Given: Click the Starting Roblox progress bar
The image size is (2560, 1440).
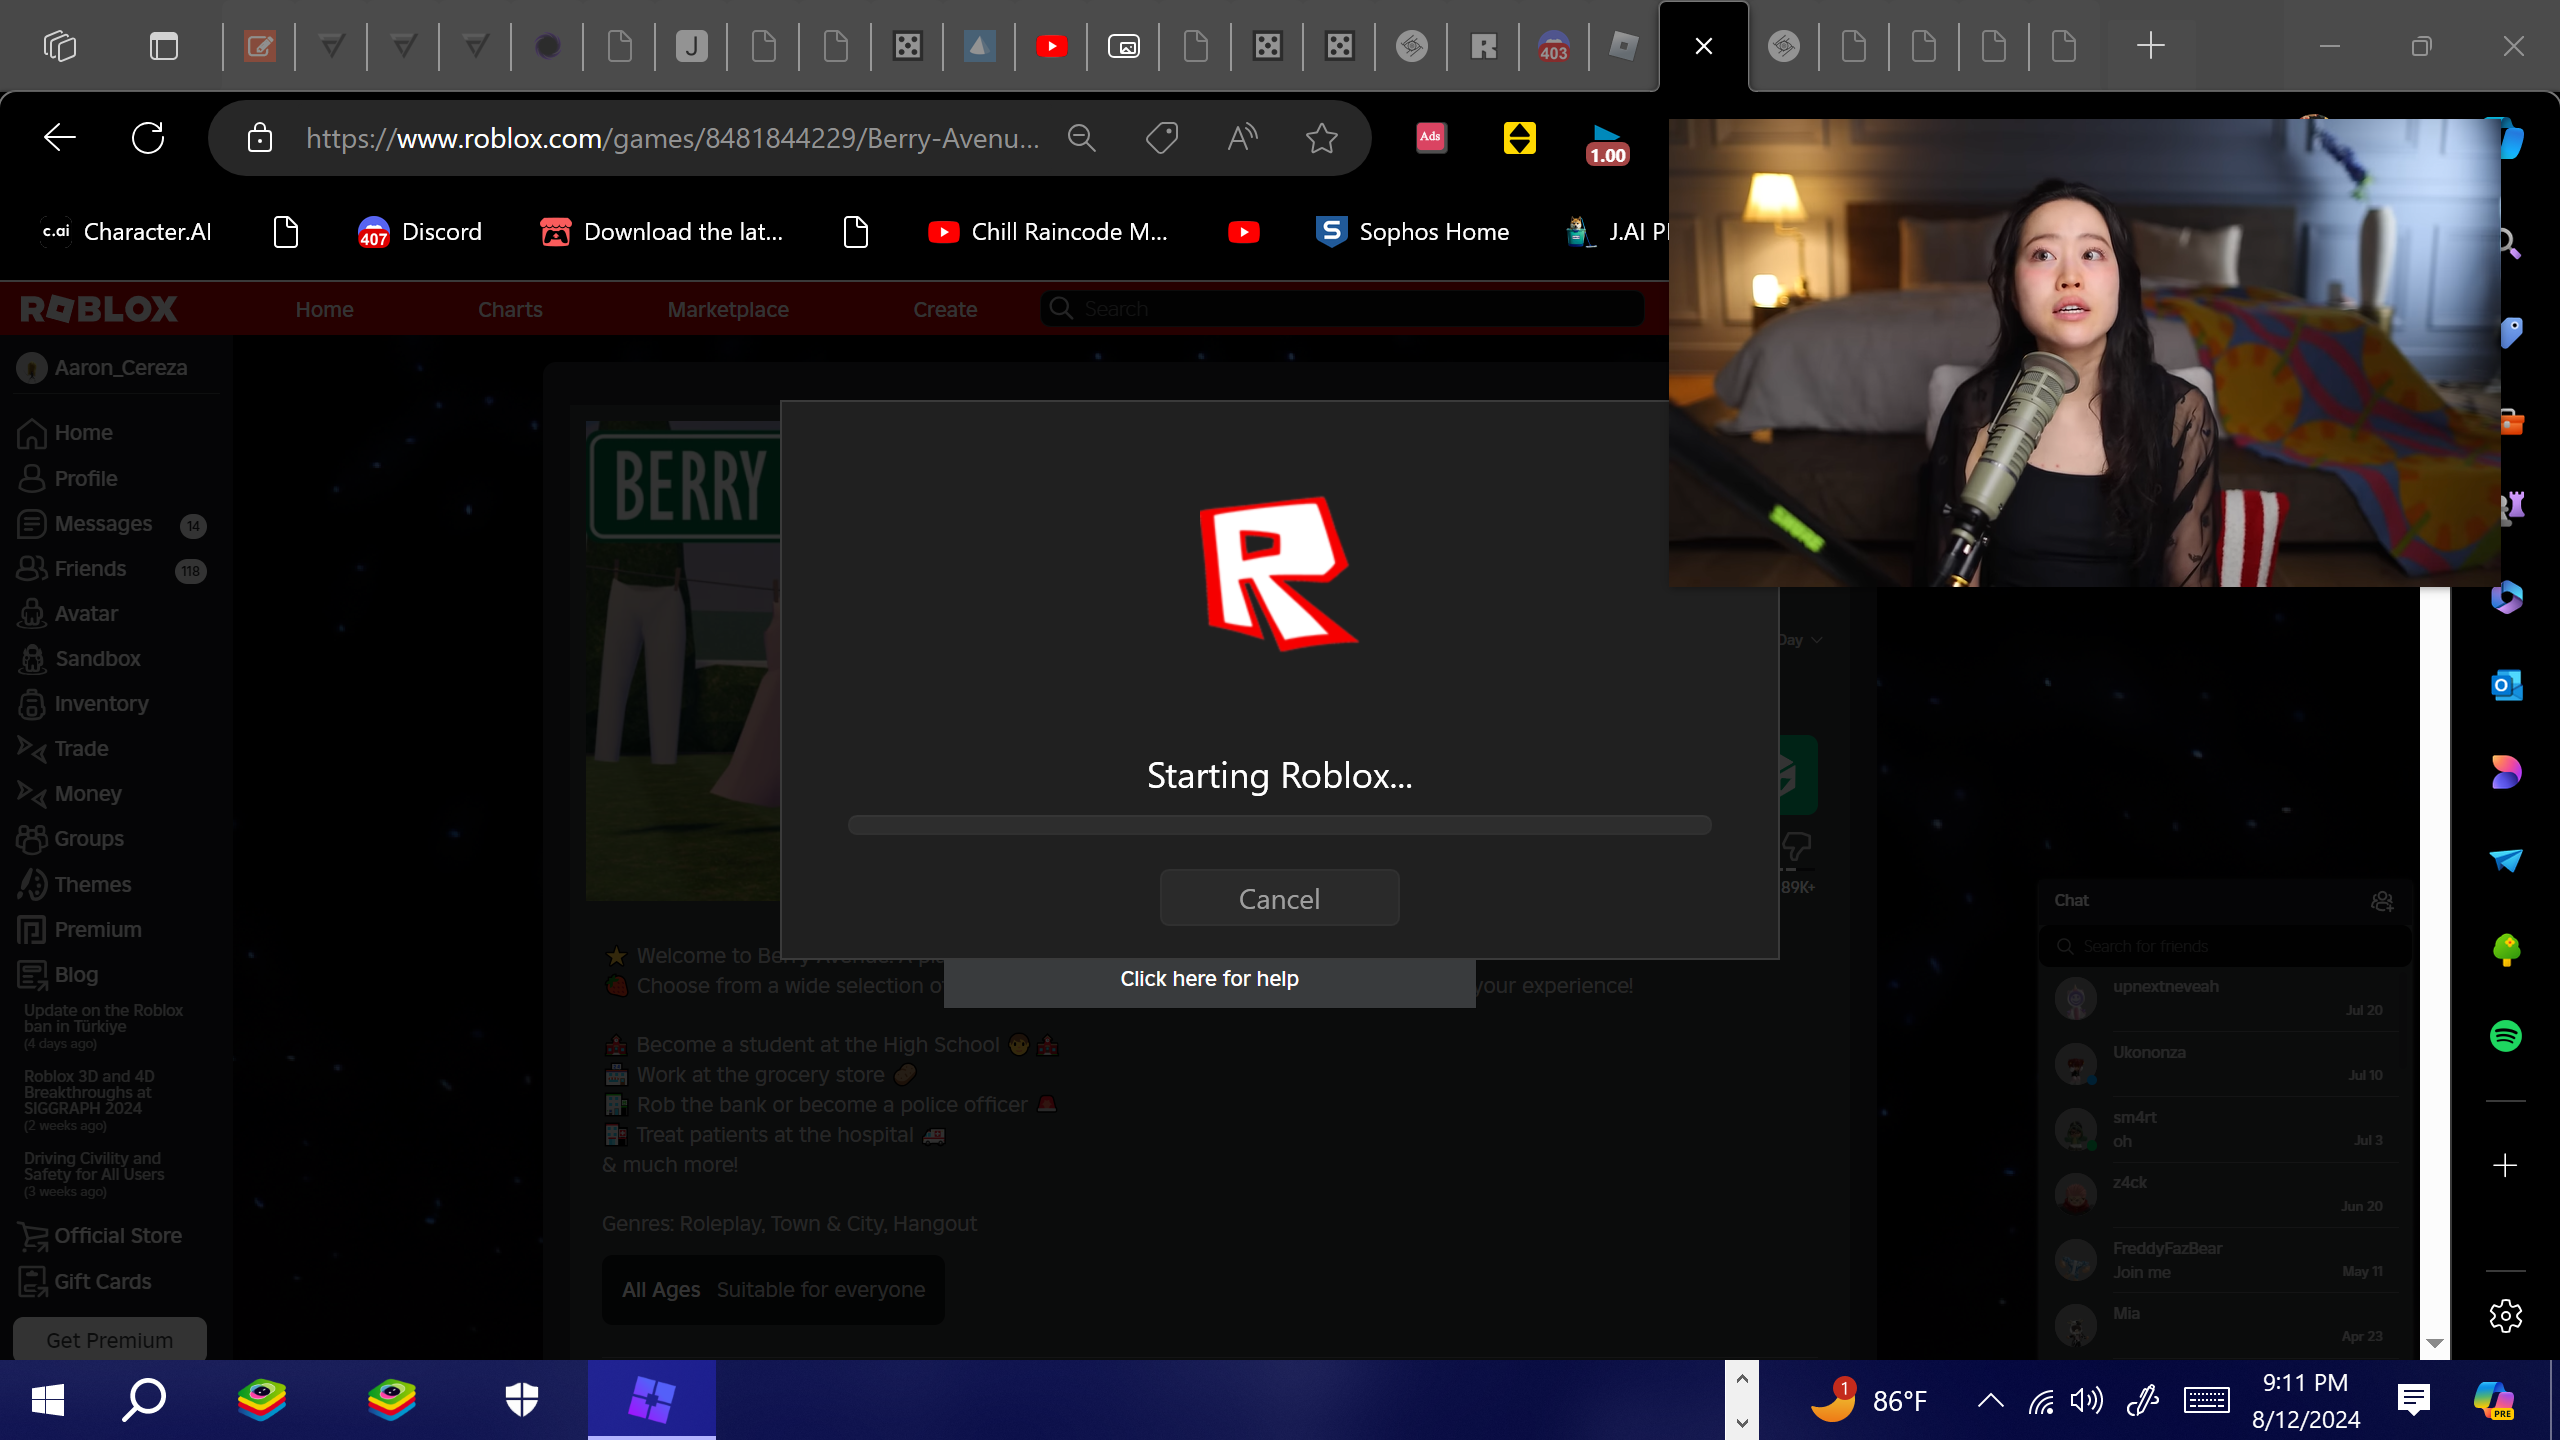Looking at the screenshot, I should tap(1279, 825).
